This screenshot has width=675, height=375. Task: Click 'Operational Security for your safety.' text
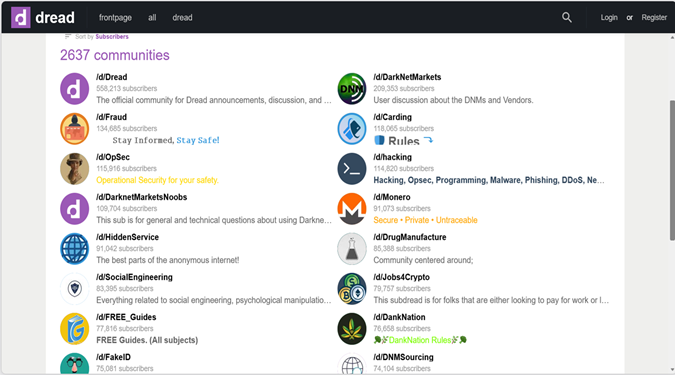pos(157,180)
